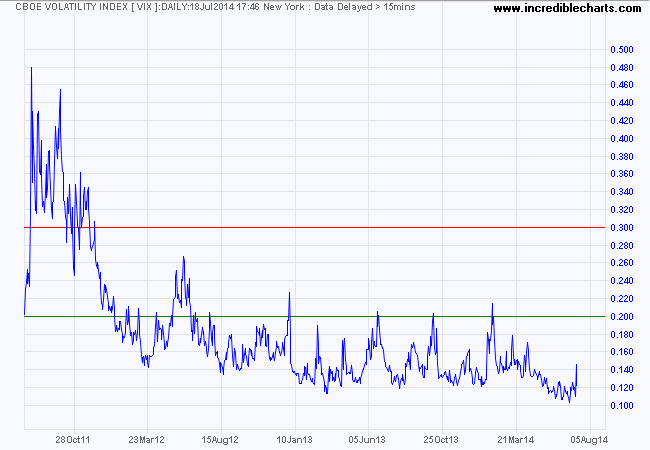Click the 0.460 price axis label

622,85
